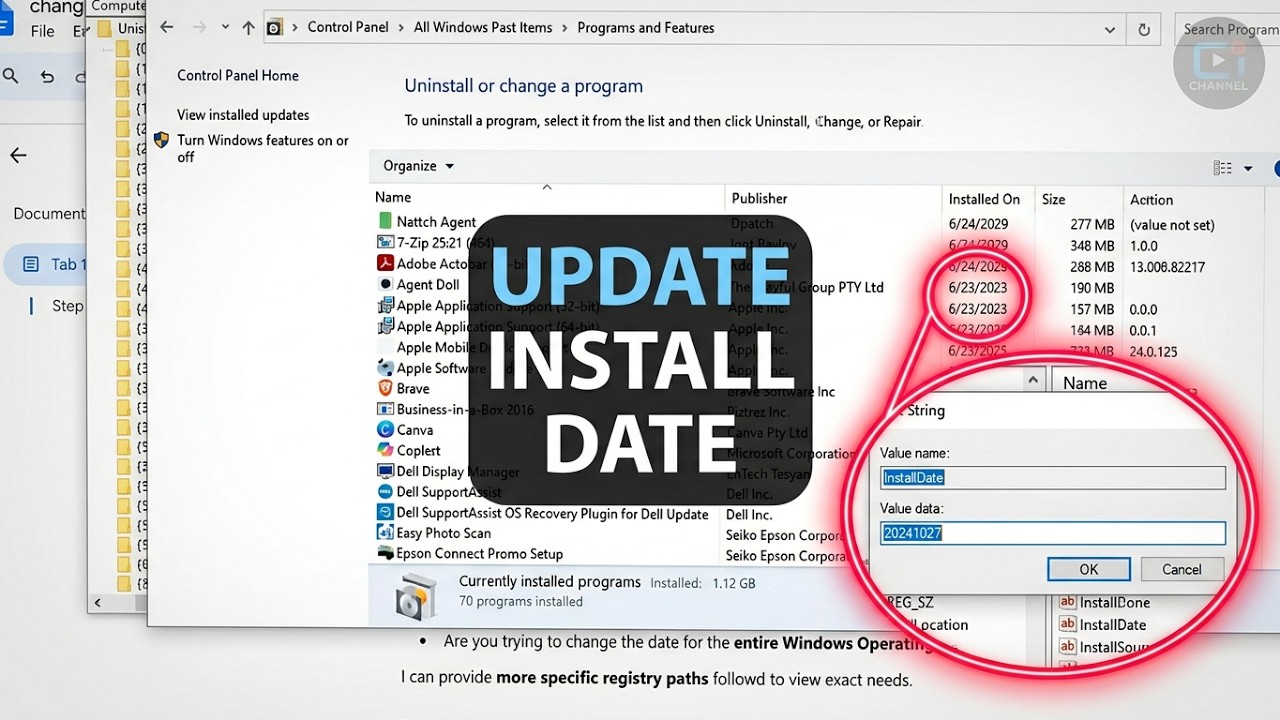Open the recent locations chevron beside forward arrow

[x=225, y=28]
